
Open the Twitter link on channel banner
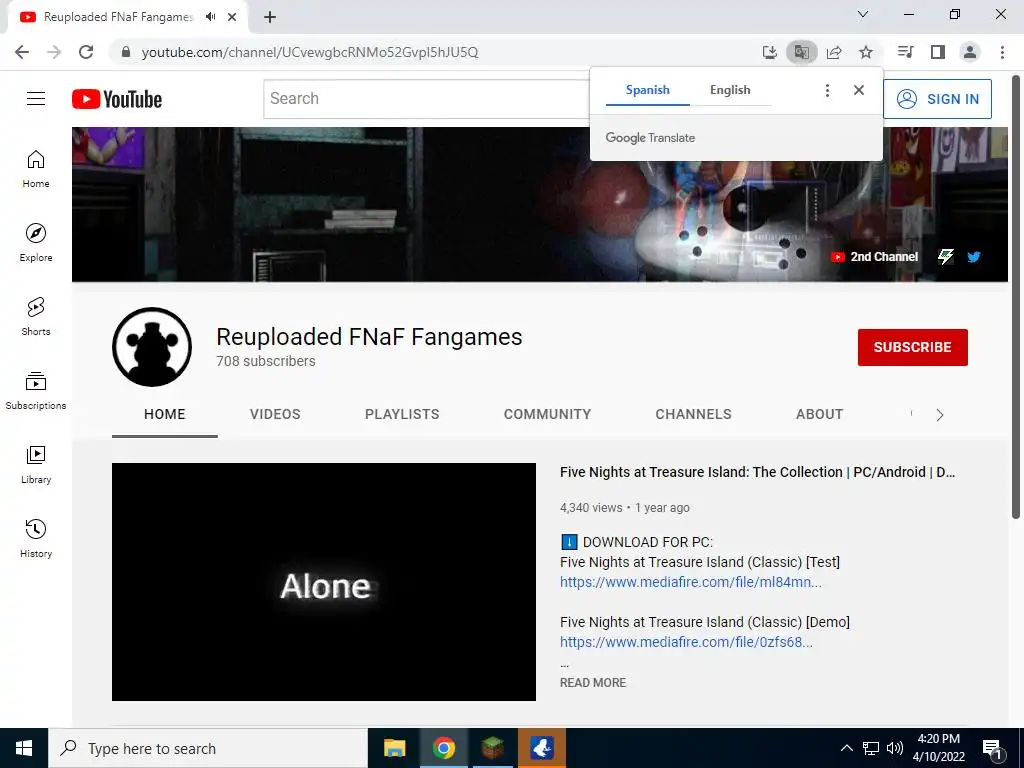[x=974, y=257]
